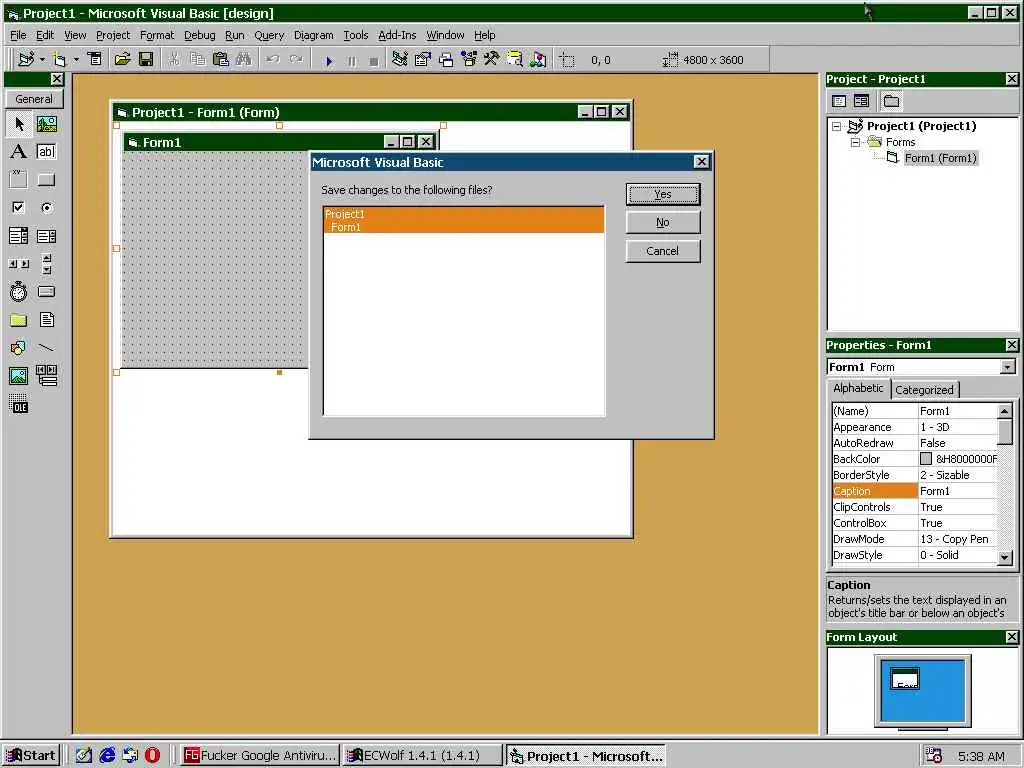Open the Add Form dropdown arrow in toolbar
Viewport: 1024px width, 768px height.
click(76, 59)
